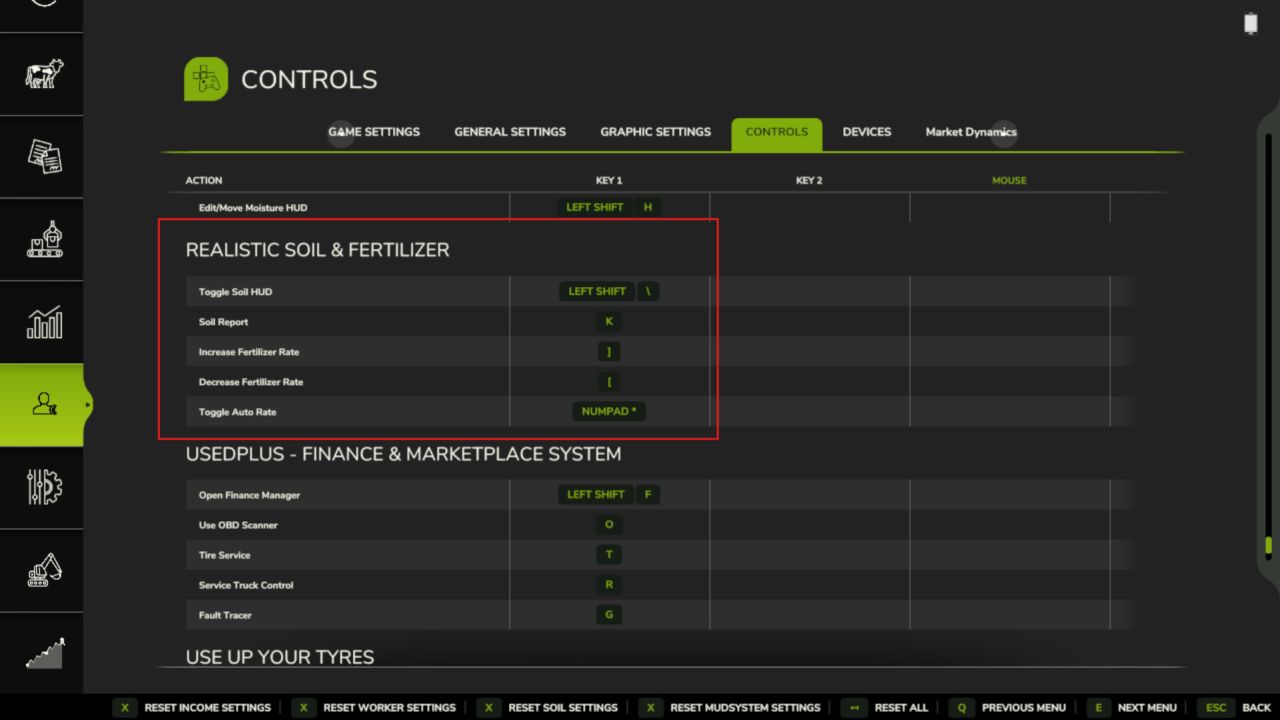Switch to the Graphic Settings tab

(x=655, y=132)
